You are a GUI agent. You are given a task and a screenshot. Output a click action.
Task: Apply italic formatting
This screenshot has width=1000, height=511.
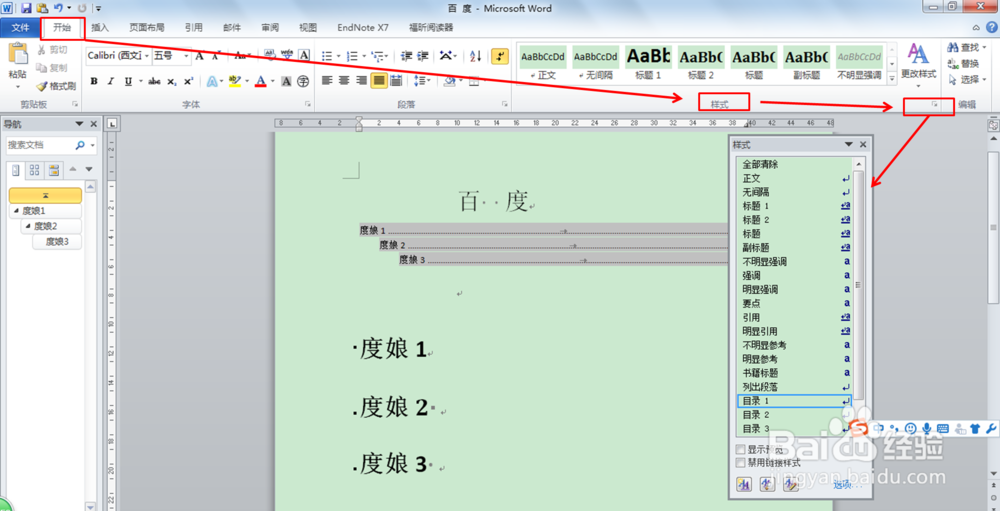(x=110, y=82)
